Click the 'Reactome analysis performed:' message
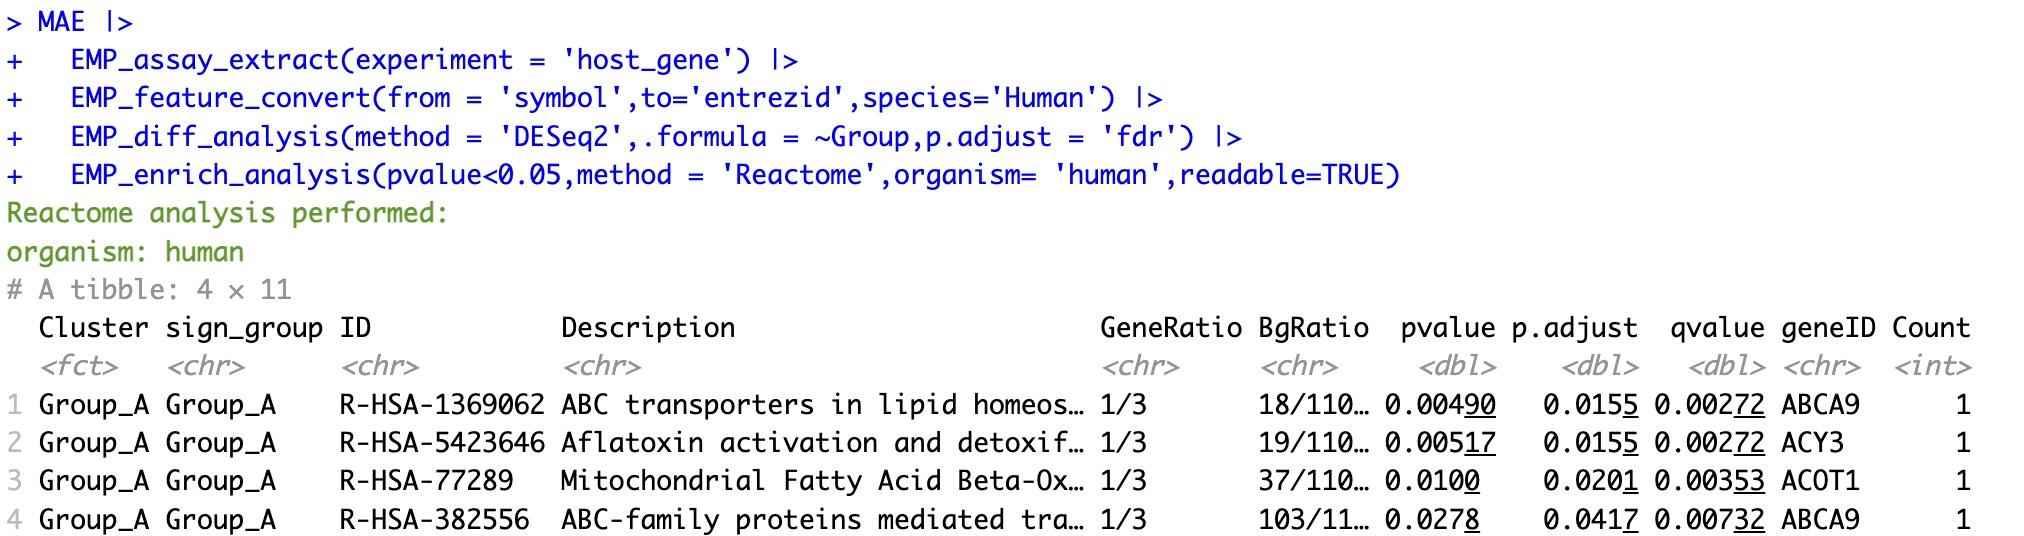2024x536 pixels. (227, 213)
